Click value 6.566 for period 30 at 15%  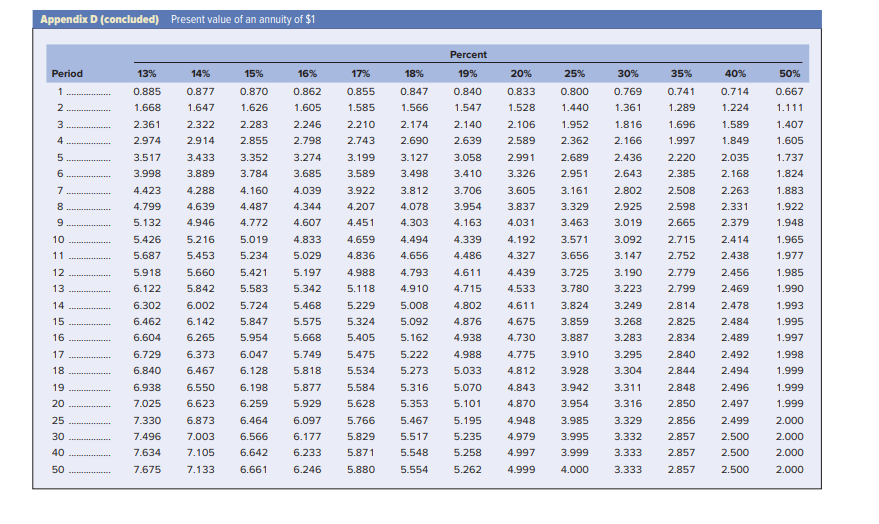coord(253,437)
